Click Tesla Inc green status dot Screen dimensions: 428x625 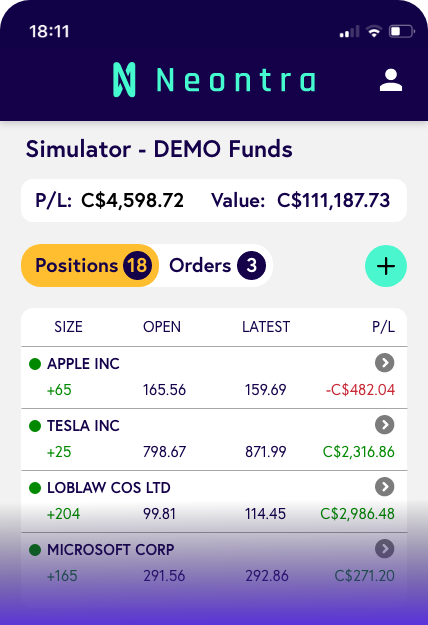tap(35, 426)
